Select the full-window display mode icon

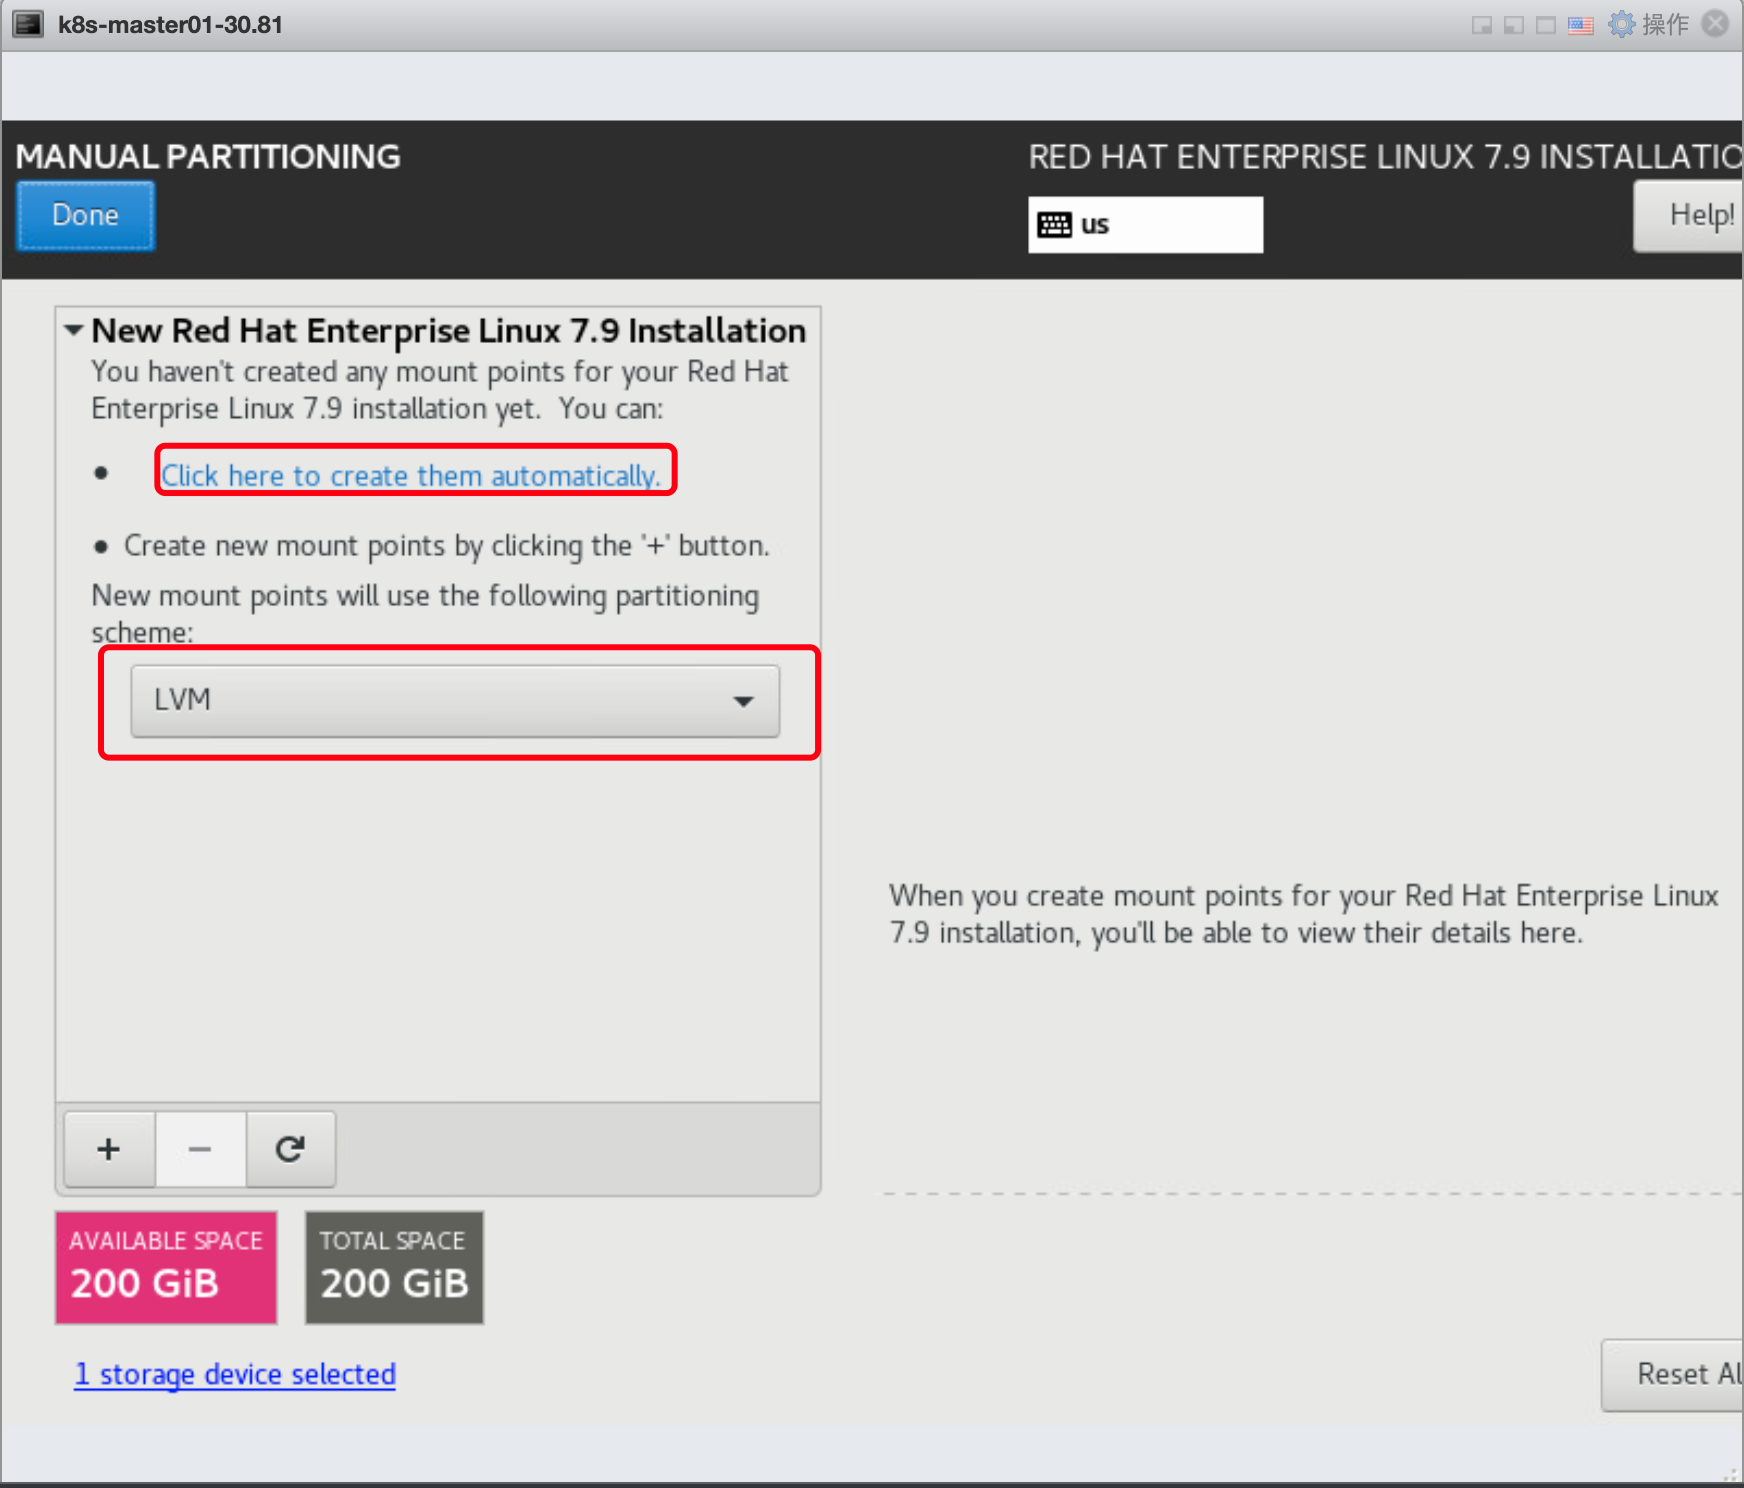coord(1546,25)
